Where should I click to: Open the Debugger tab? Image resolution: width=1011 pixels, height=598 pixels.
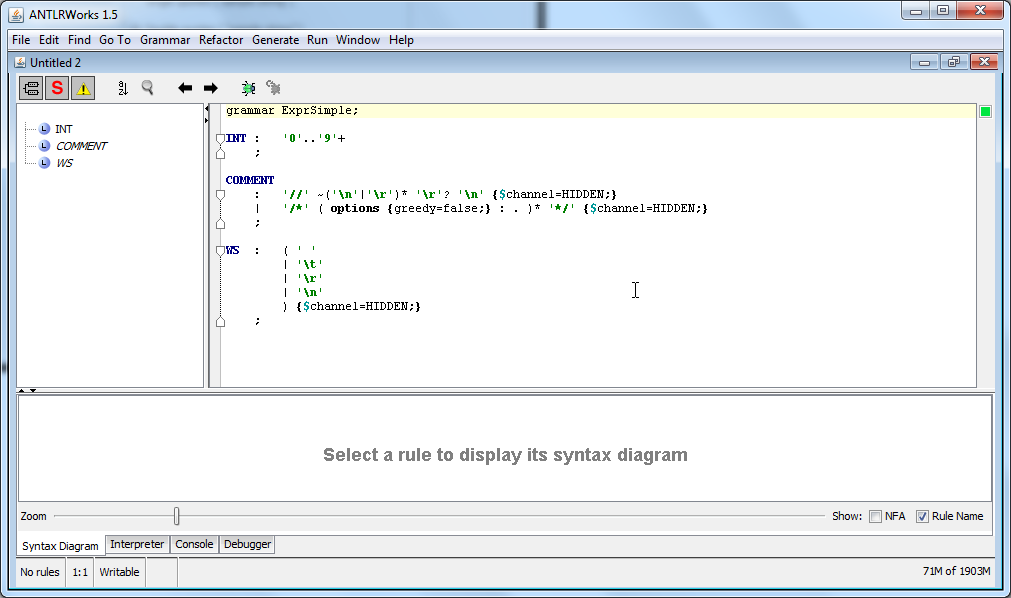(x=247, y=544)
